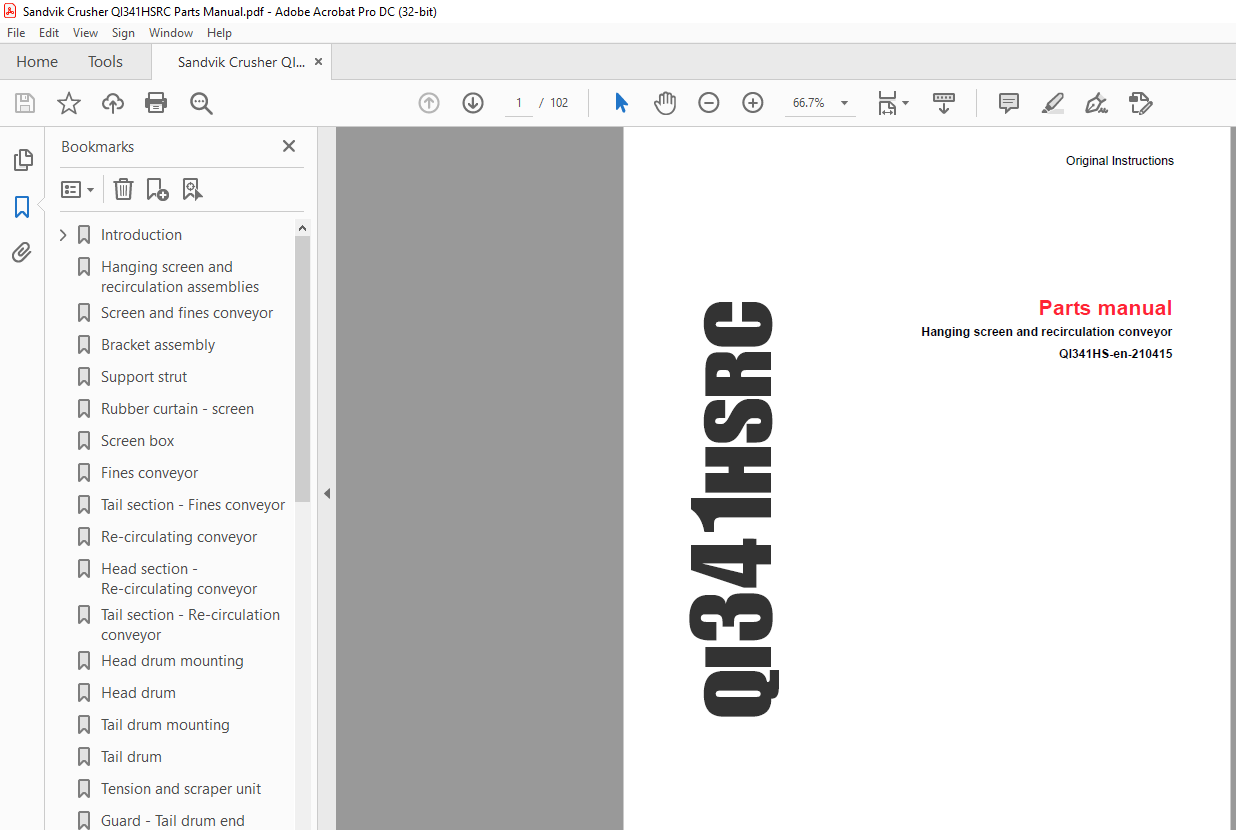Open the fit page options tool

pyautogui.click(x=892, y=103)
